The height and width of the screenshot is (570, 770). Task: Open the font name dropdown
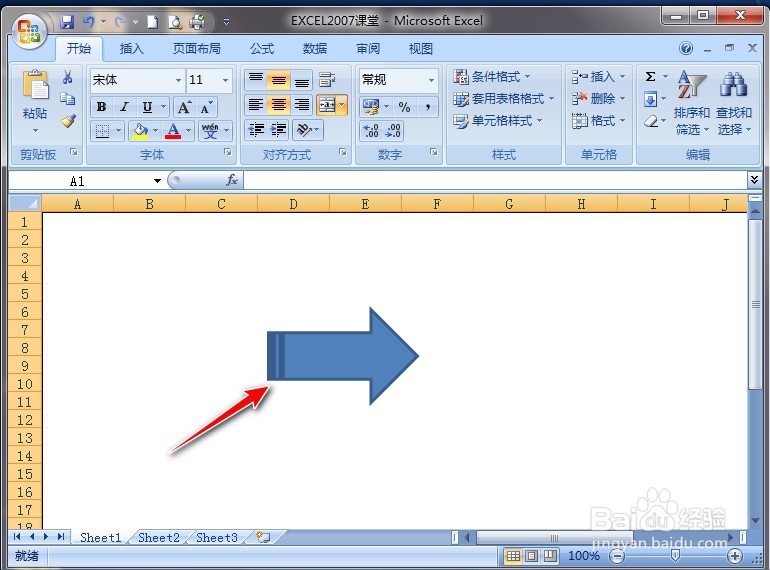(178, 80)
